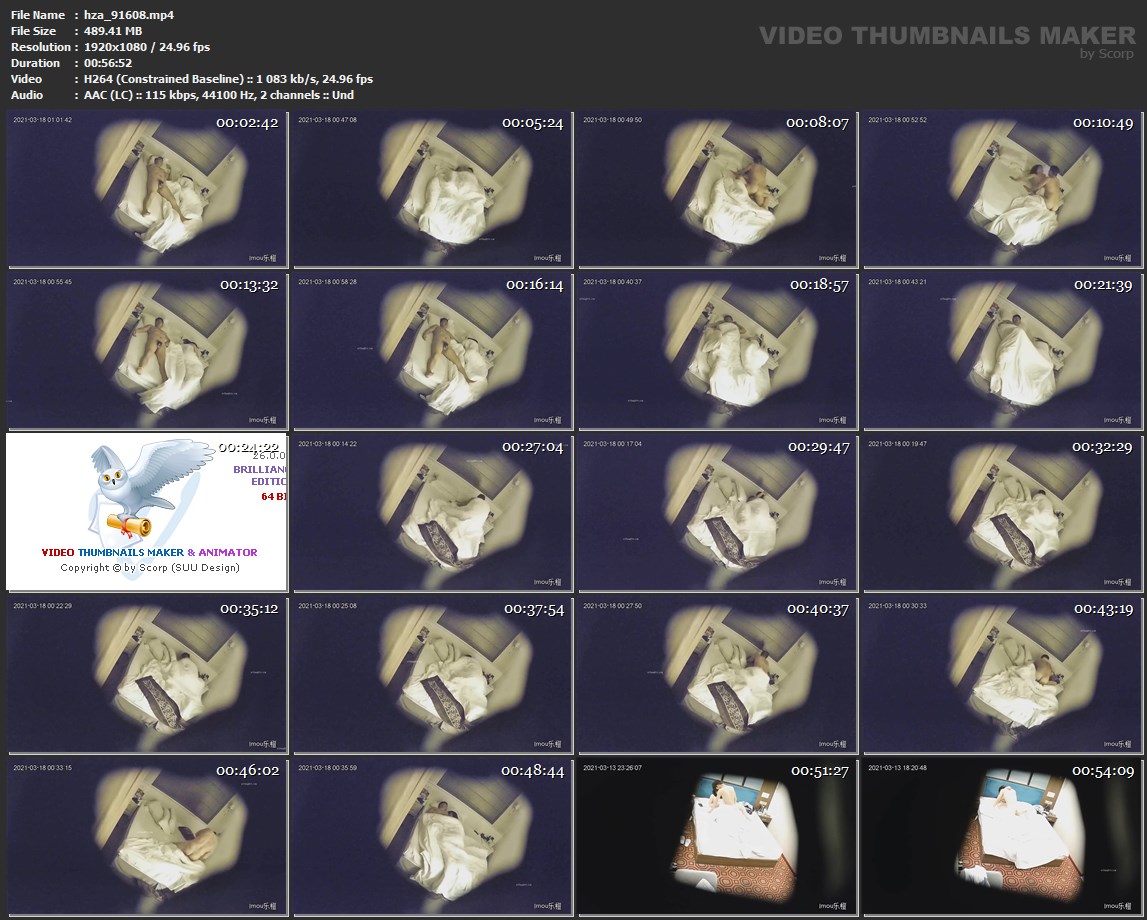This screenshot has height=920, width=1147.
Task: Choose the 00:35:12 thumbnail
Action: pyautogui.click(x=147, y=675)
